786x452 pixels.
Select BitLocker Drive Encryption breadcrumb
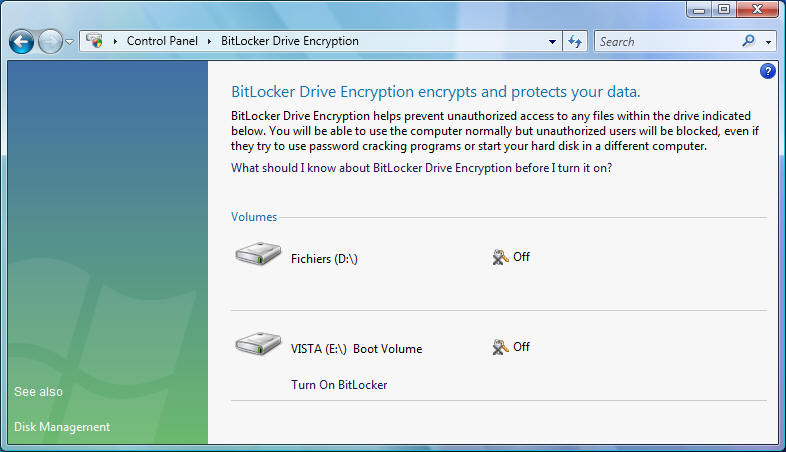coord(289,42)
